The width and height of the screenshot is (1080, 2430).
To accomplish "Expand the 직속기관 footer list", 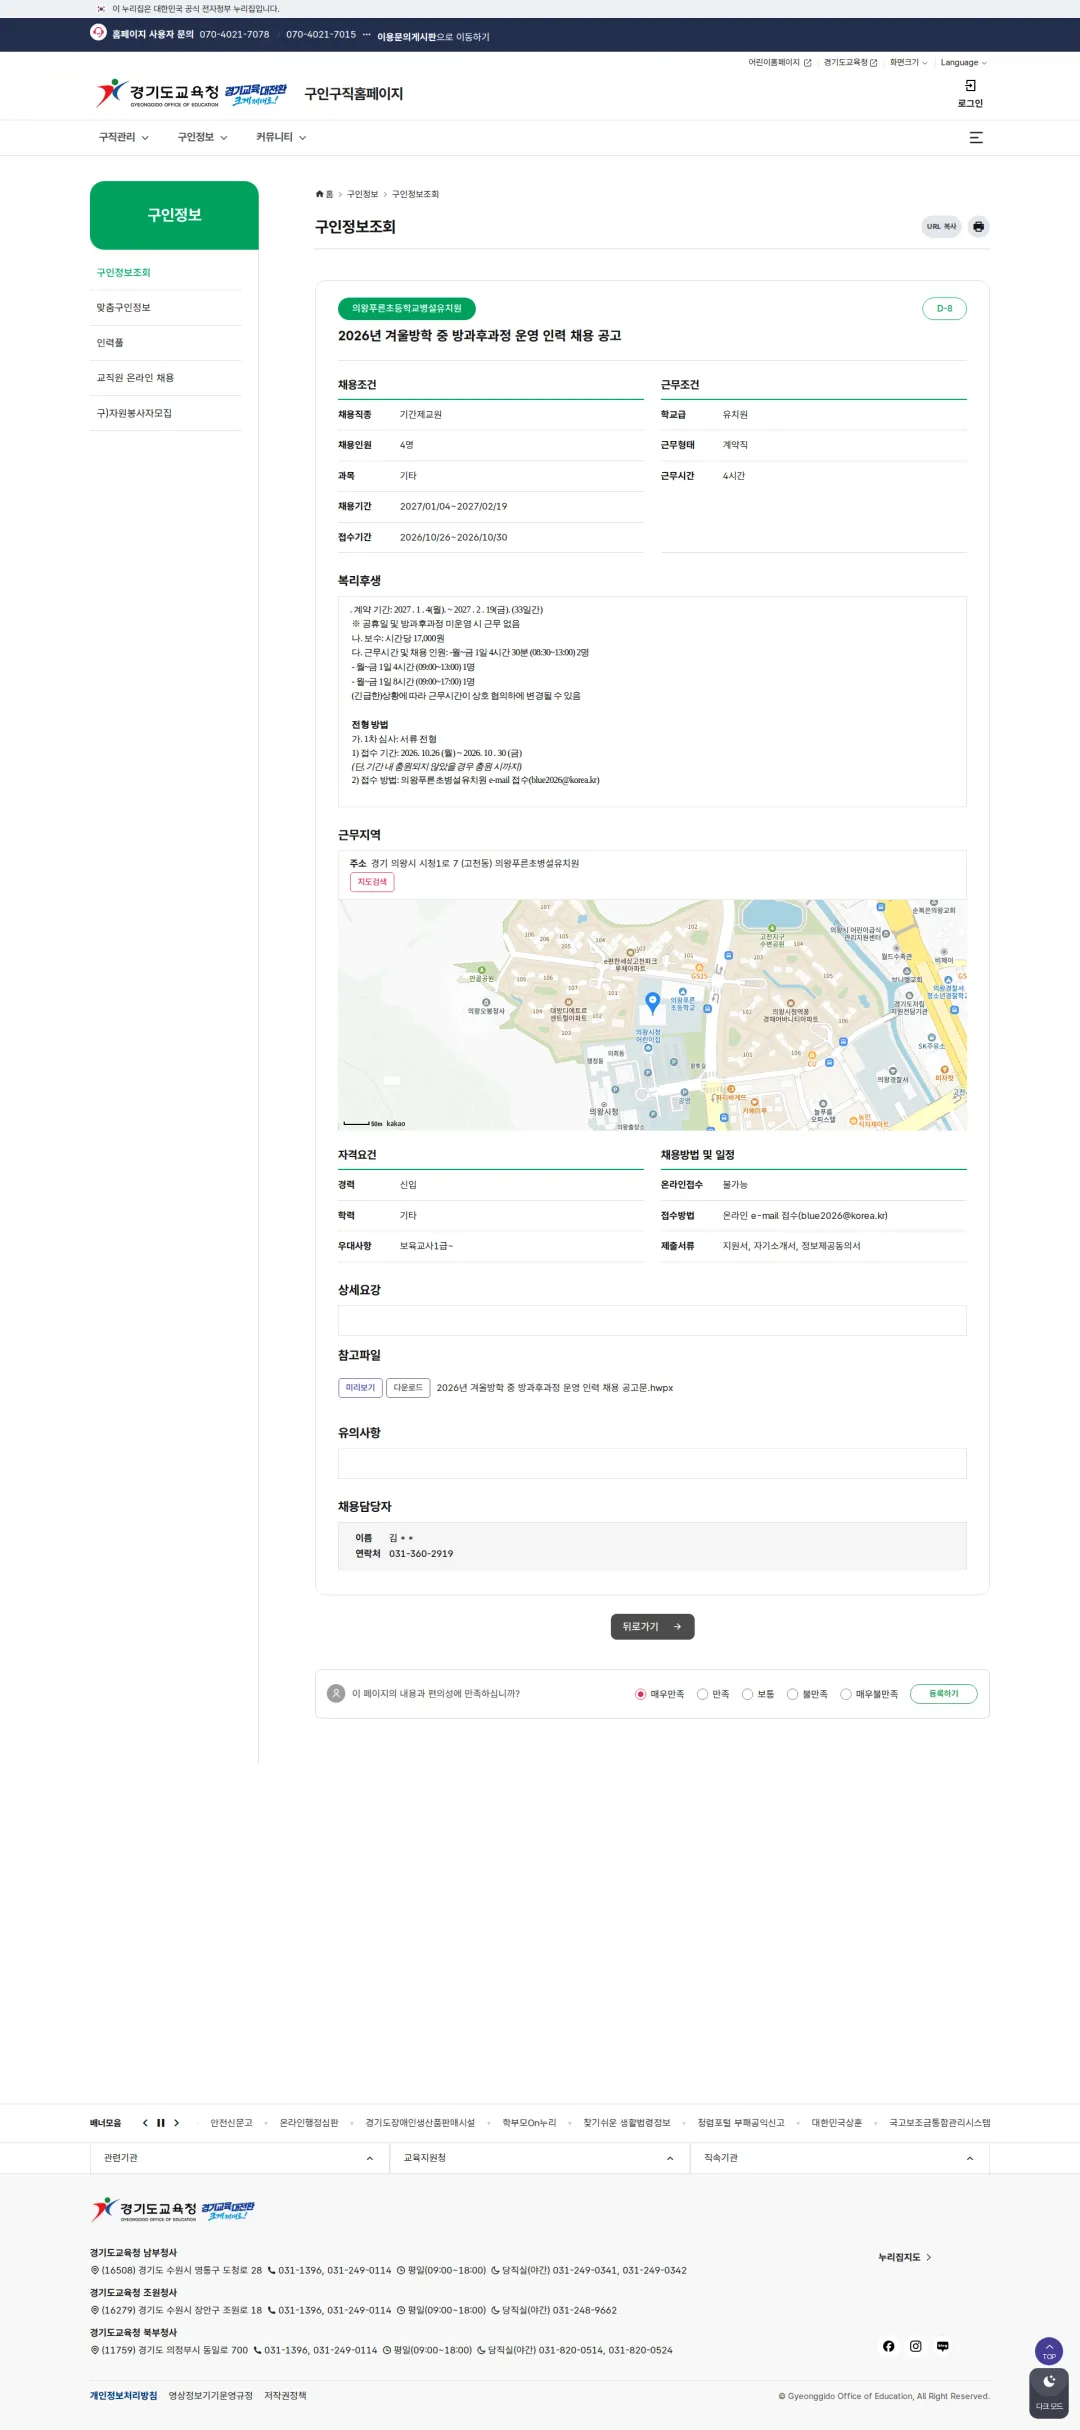I will click(x=839, y=2158).
